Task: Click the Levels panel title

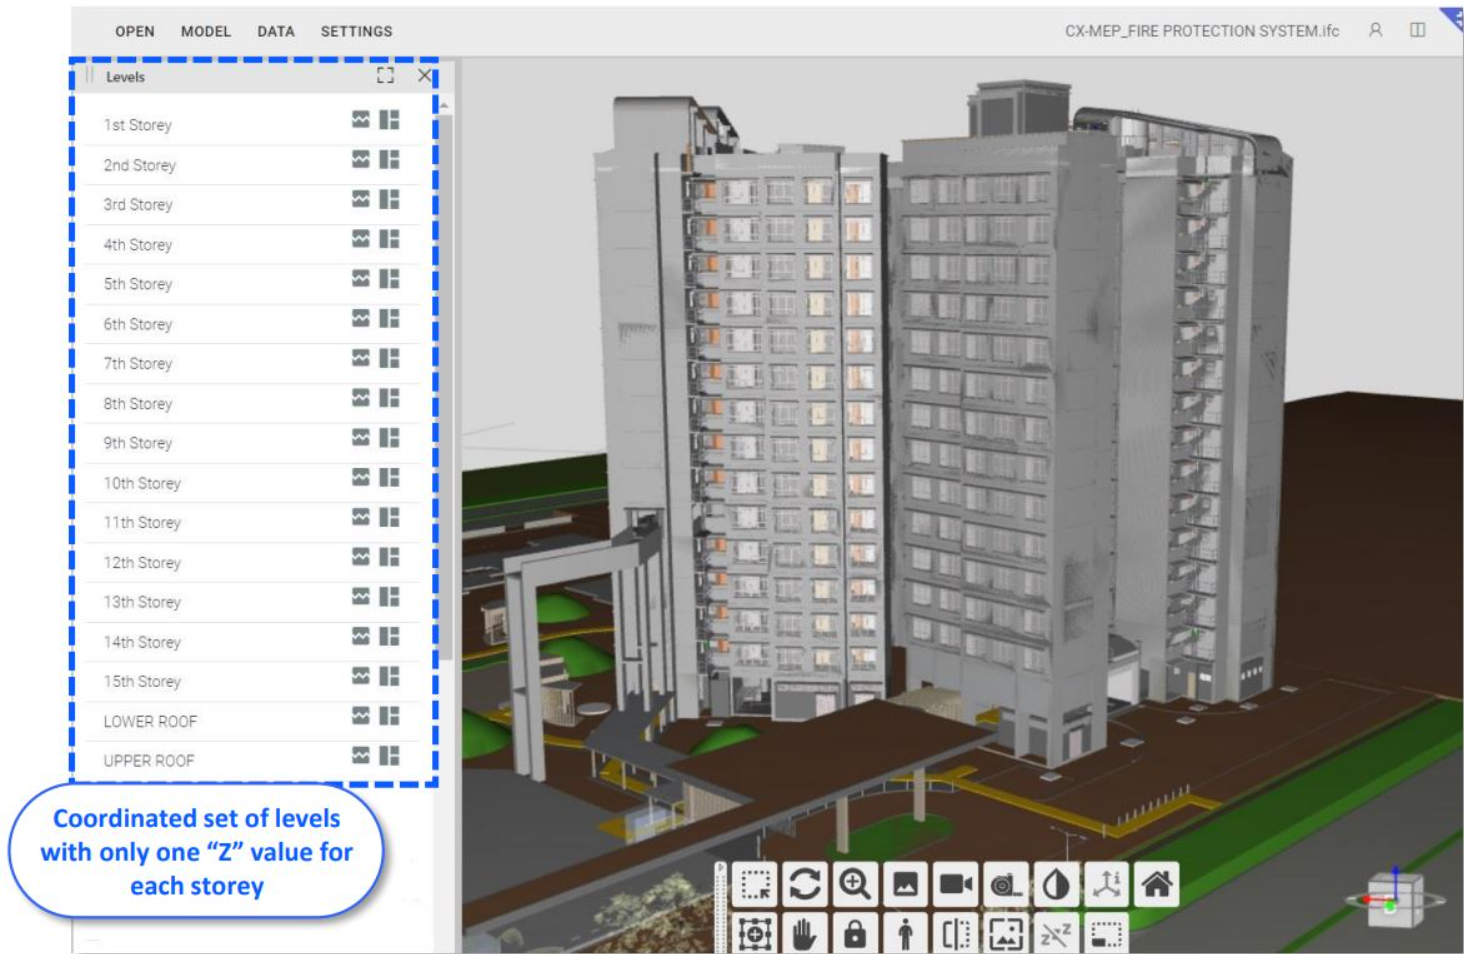Action: point(125,77)
